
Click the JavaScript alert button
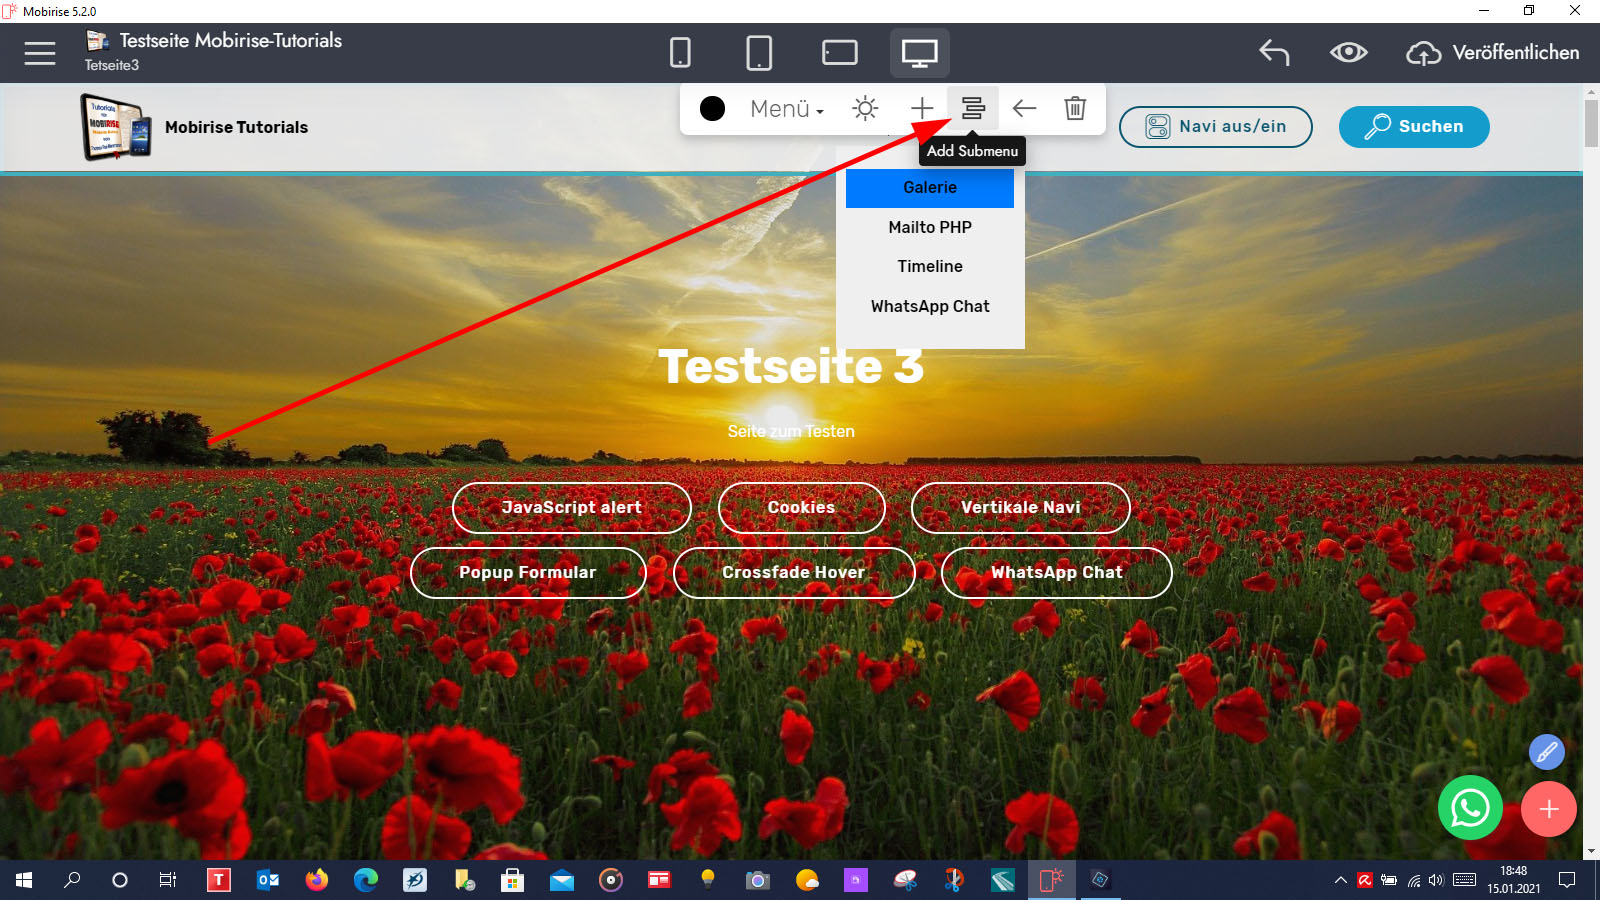coord(571,508)
